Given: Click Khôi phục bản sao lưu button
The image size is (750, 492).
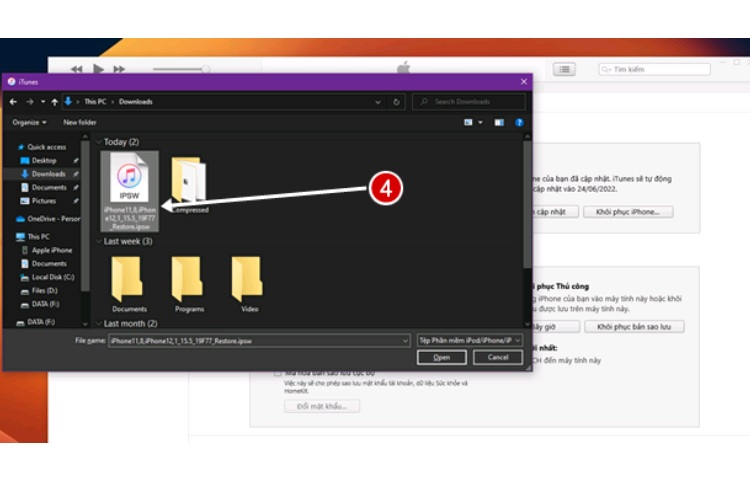Looking at the screenshot, I should point(634,327).
